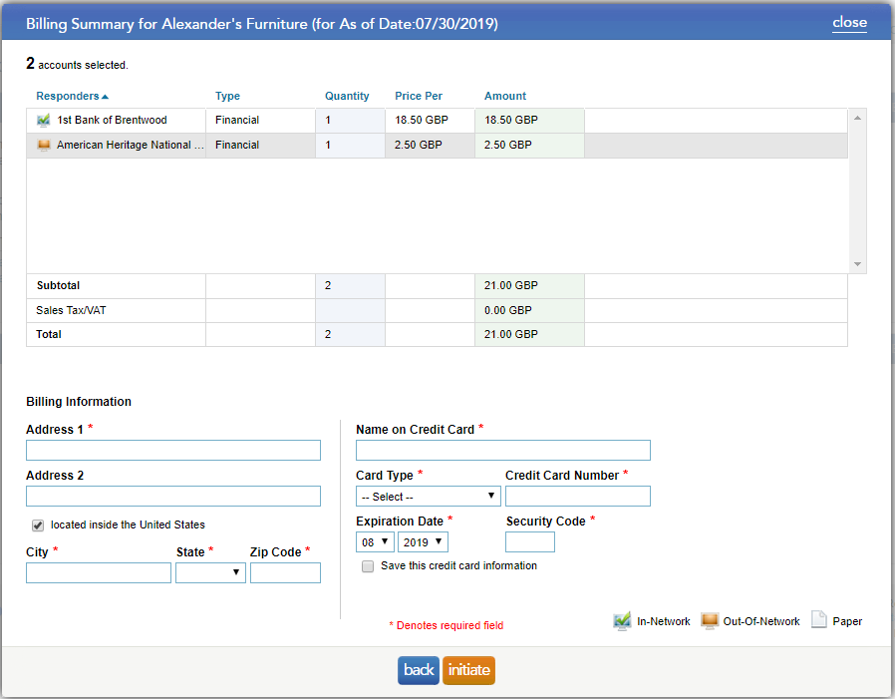Open the Card Type dropdown
Image resolution: width=895 pixels, height=699 pixels.
click(x=428, y=495)
